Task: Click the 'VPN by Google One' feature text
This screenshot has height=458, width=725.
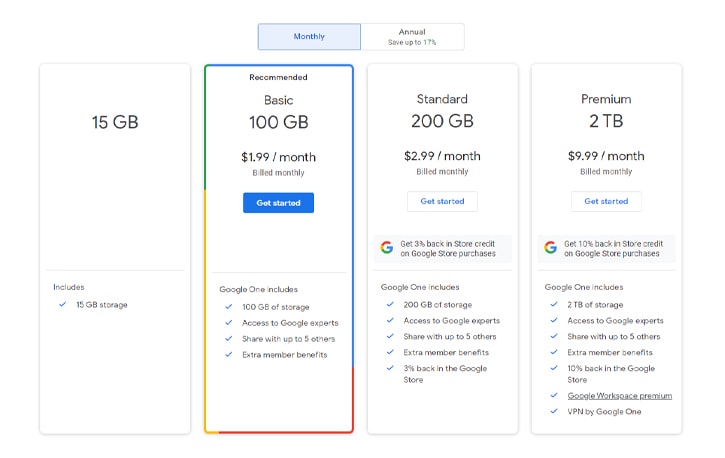Action: pos(604,412)
